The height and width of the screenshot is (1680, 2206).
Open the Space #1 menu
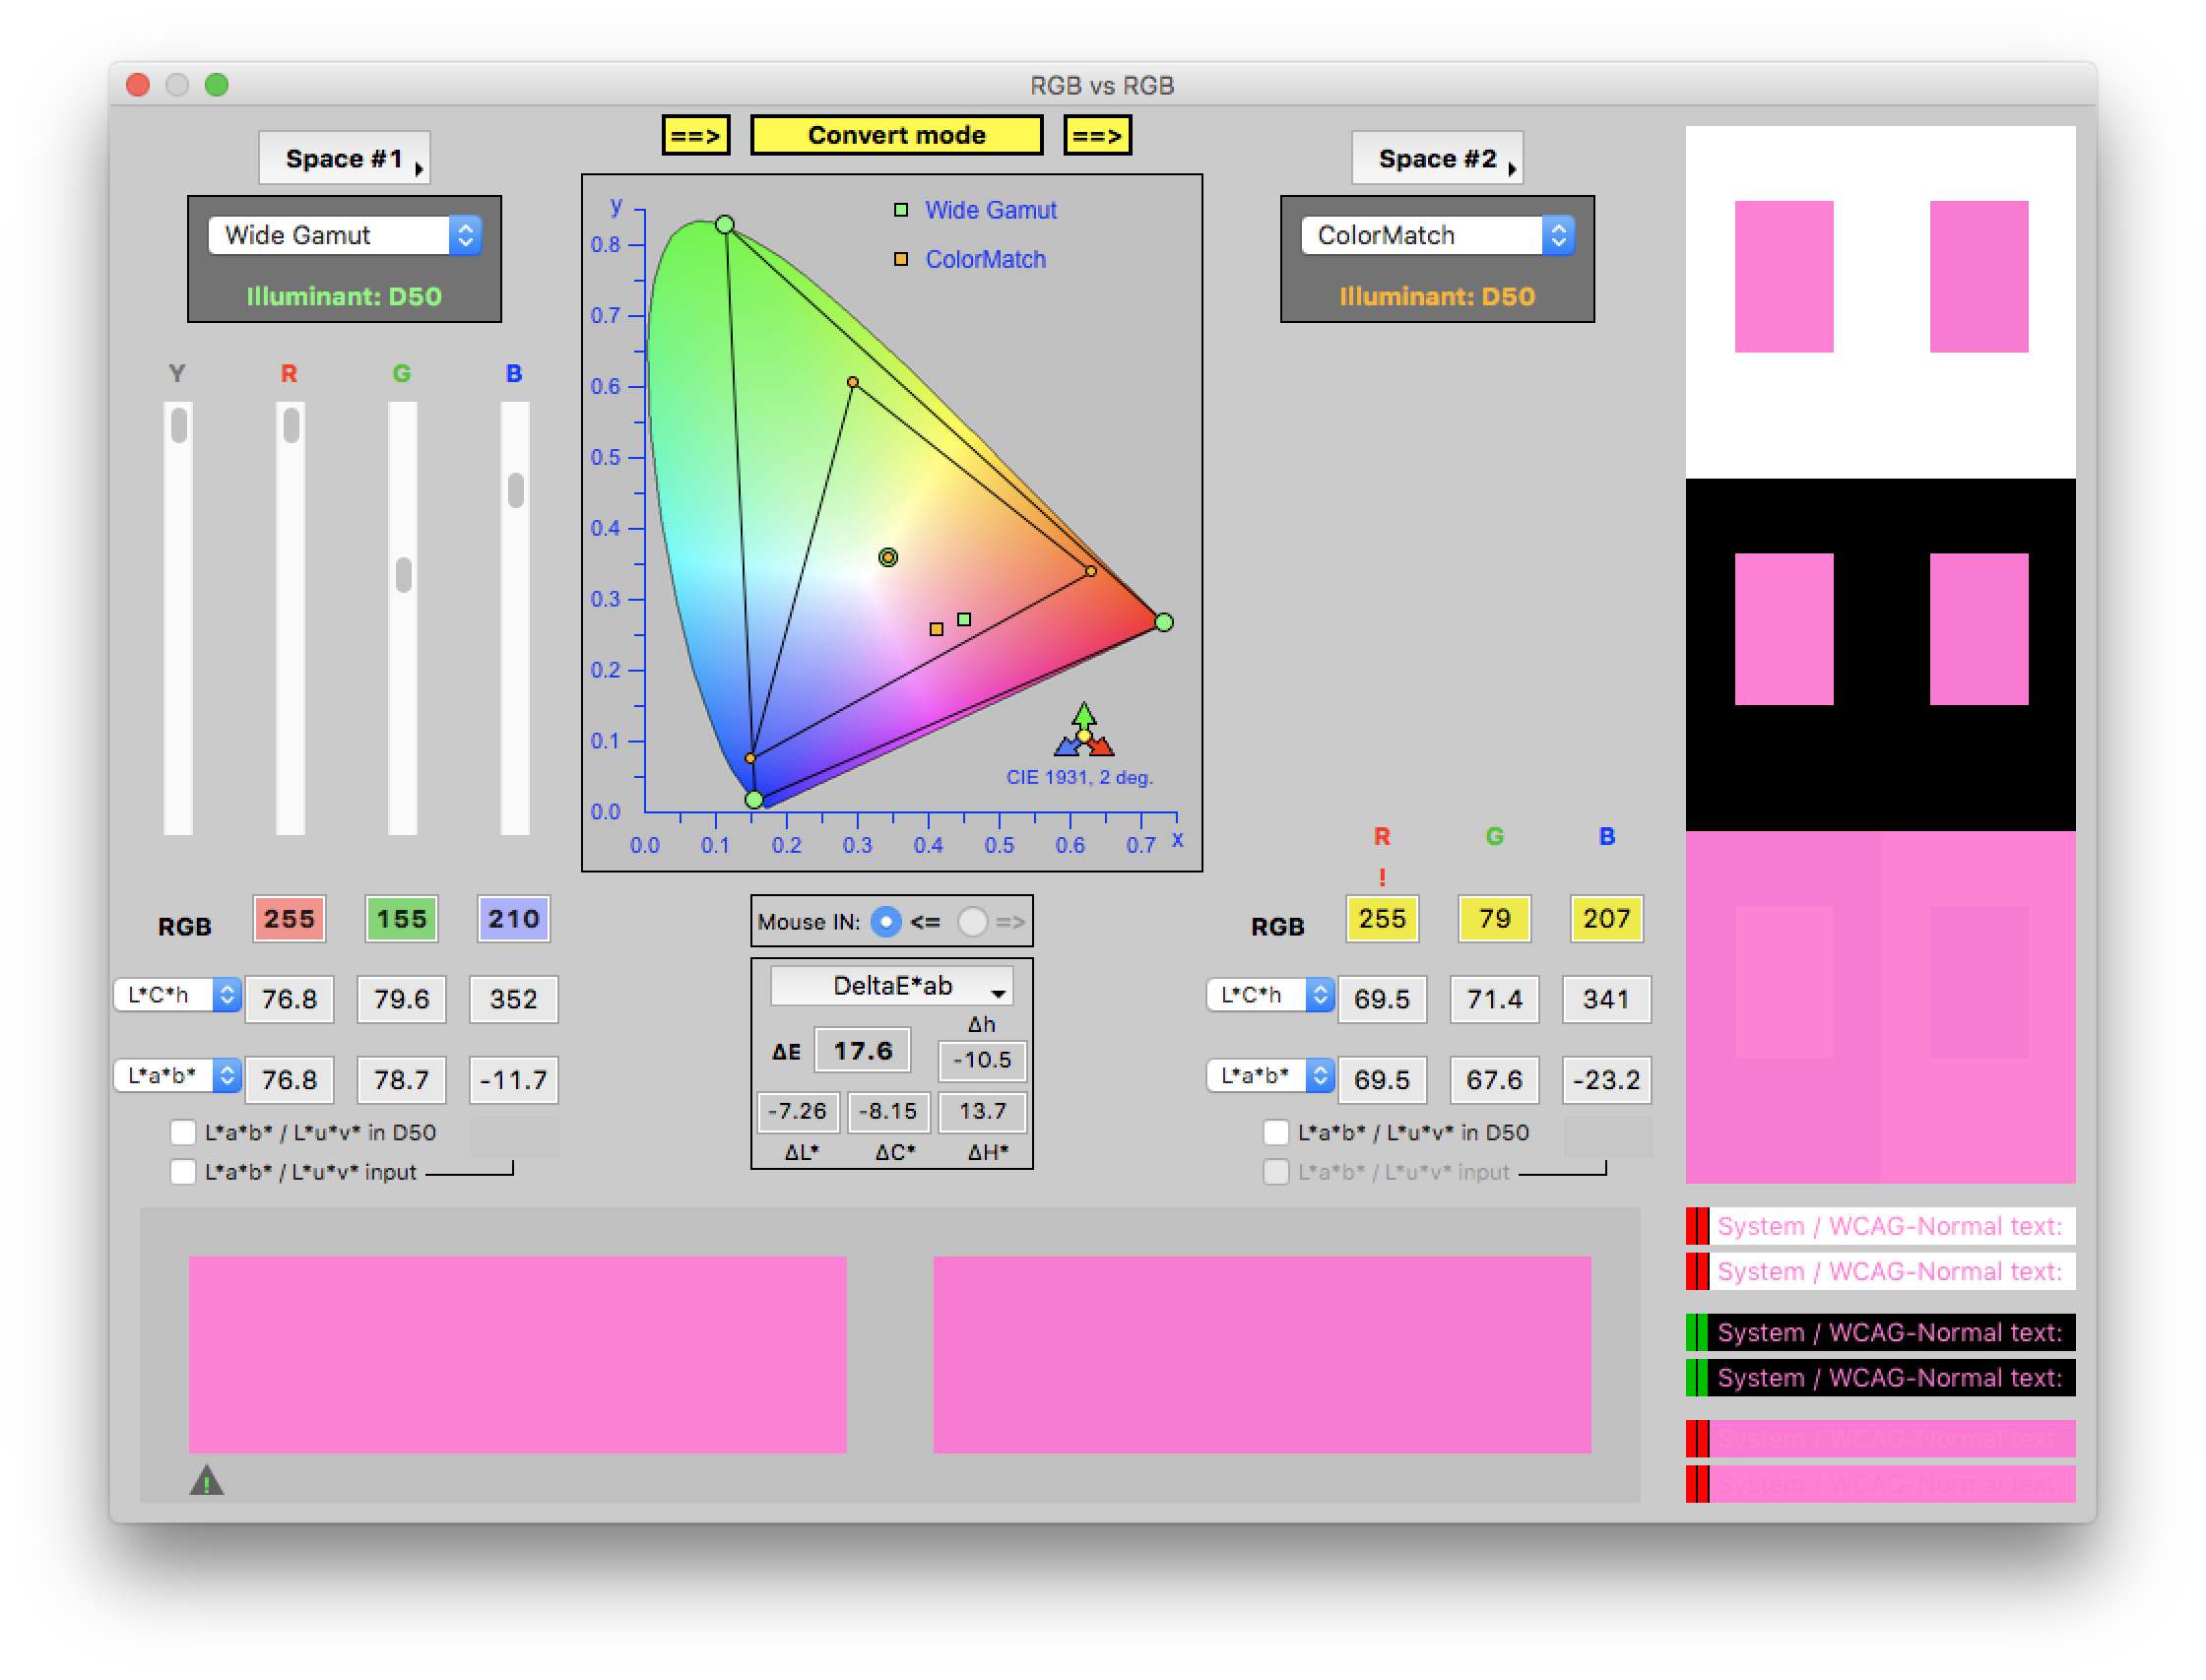click(344, 158)
